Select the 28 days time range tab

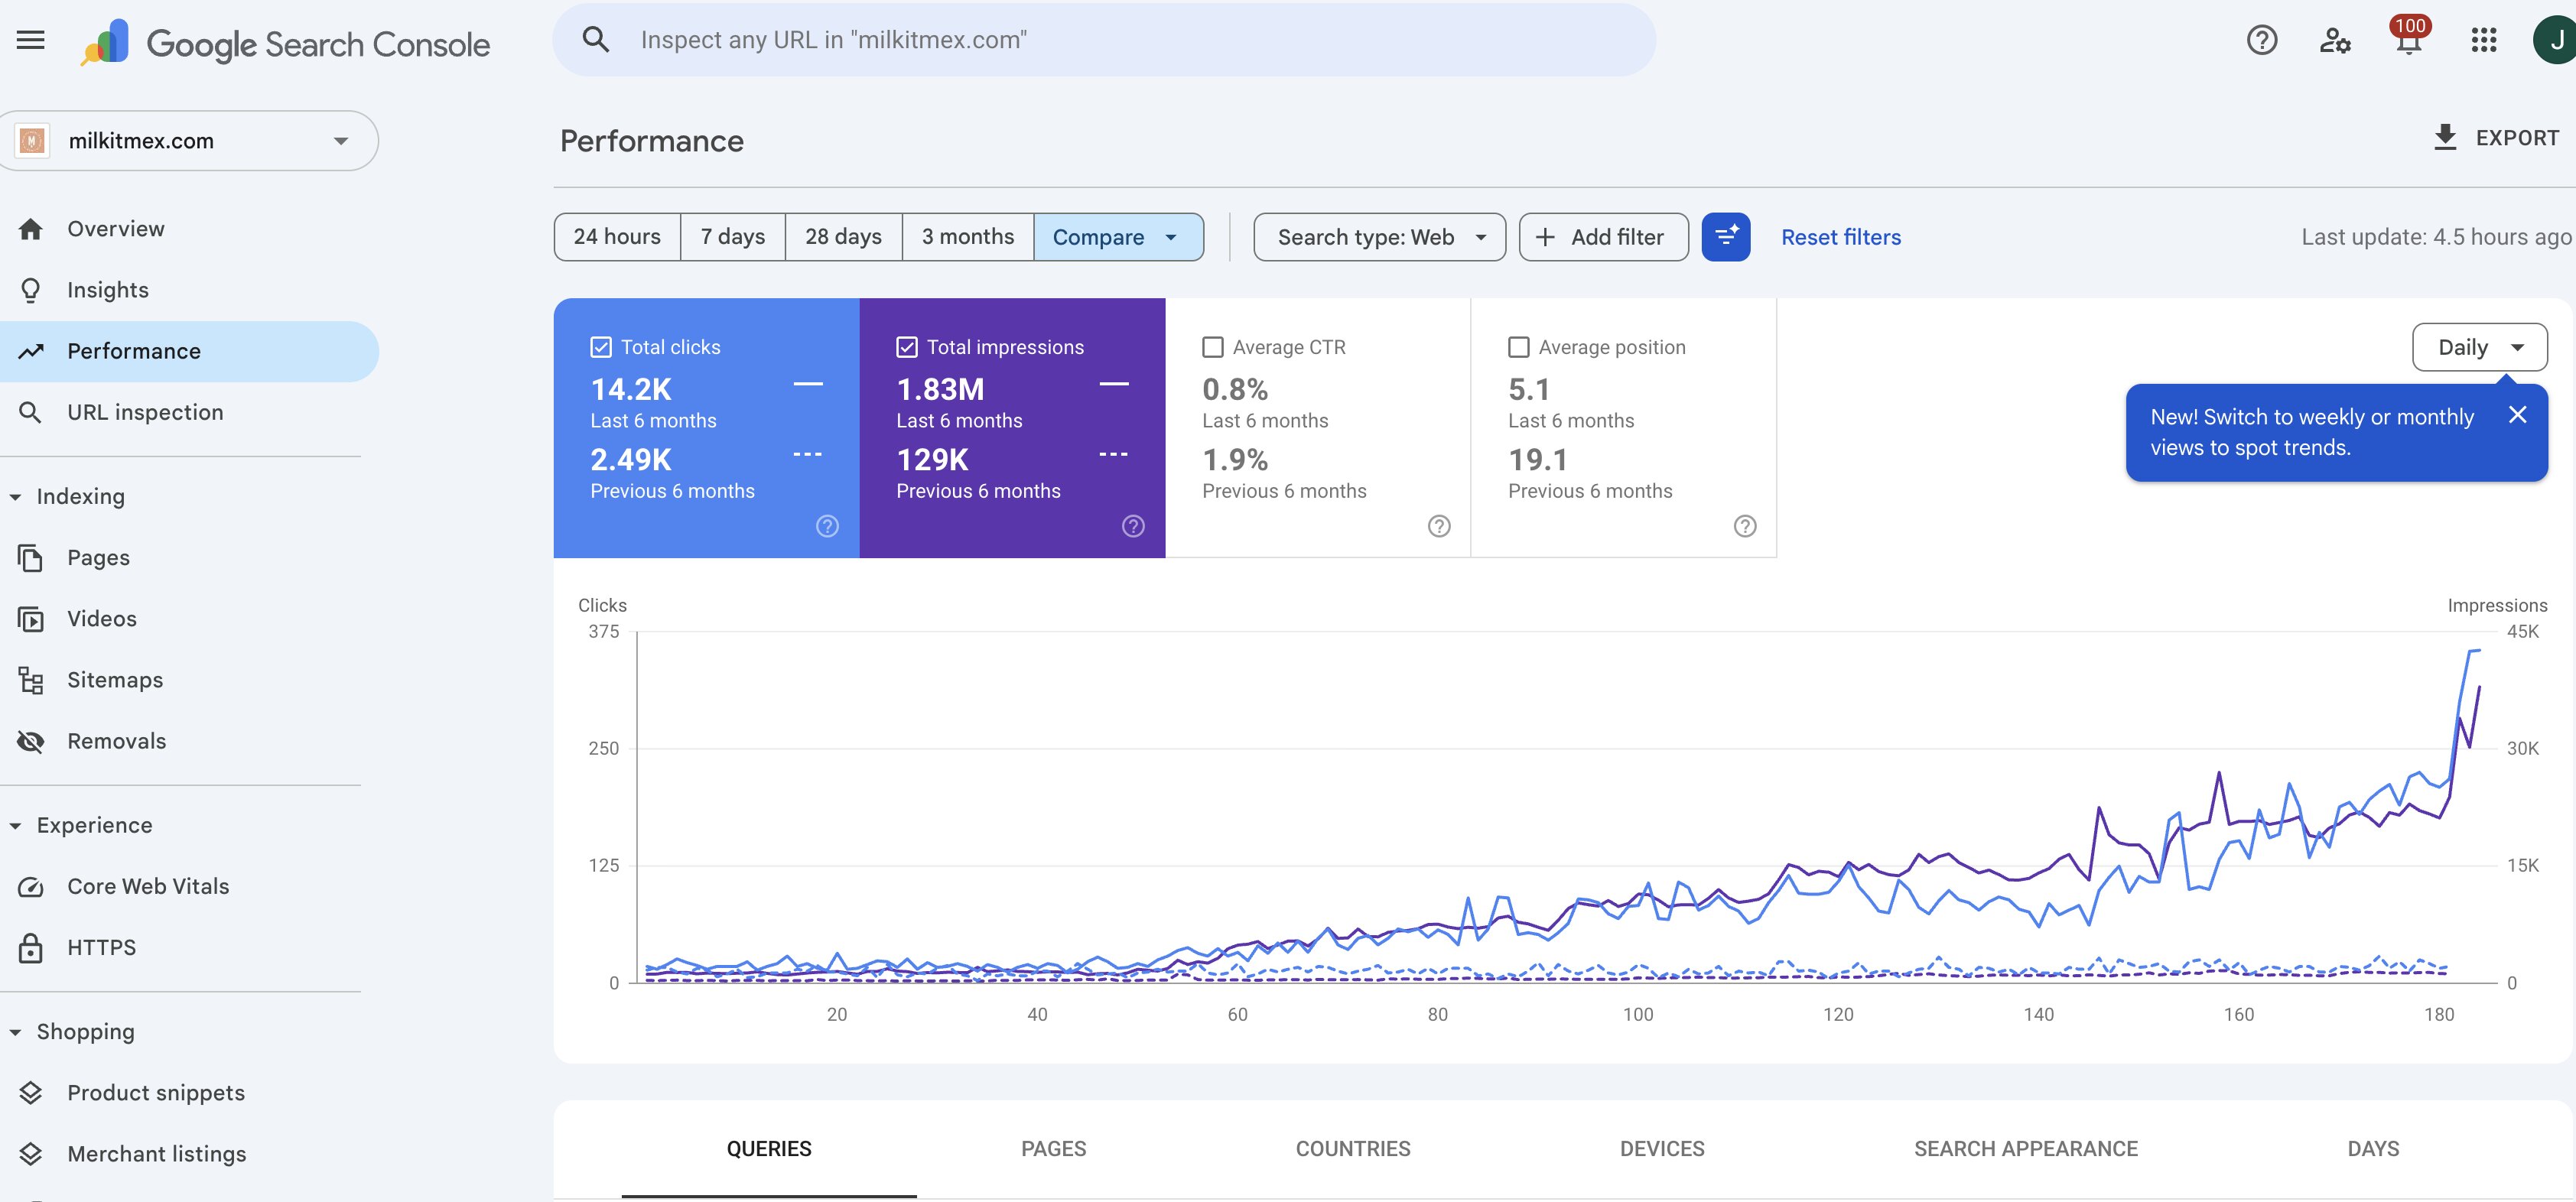[x=843, y=236]
